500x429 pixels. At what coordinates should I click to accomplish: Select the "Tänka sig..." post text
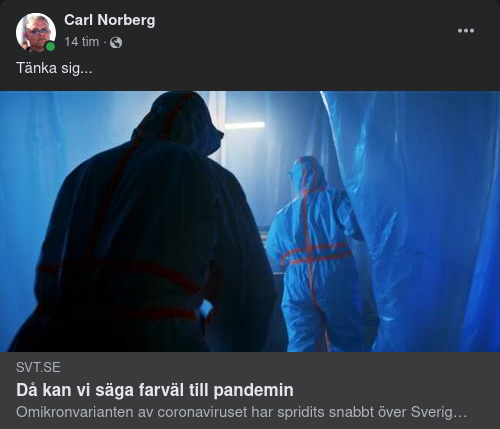tap(54, 68)
